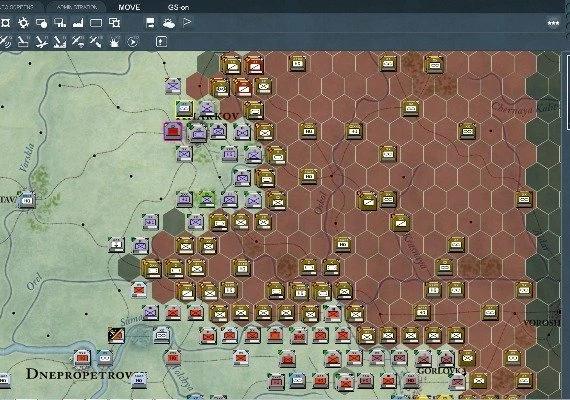The height and width of the screenshot is (400, 570).
Task: Select the yellow-outlined unit above Kharkov label
Action: (185, 109)
